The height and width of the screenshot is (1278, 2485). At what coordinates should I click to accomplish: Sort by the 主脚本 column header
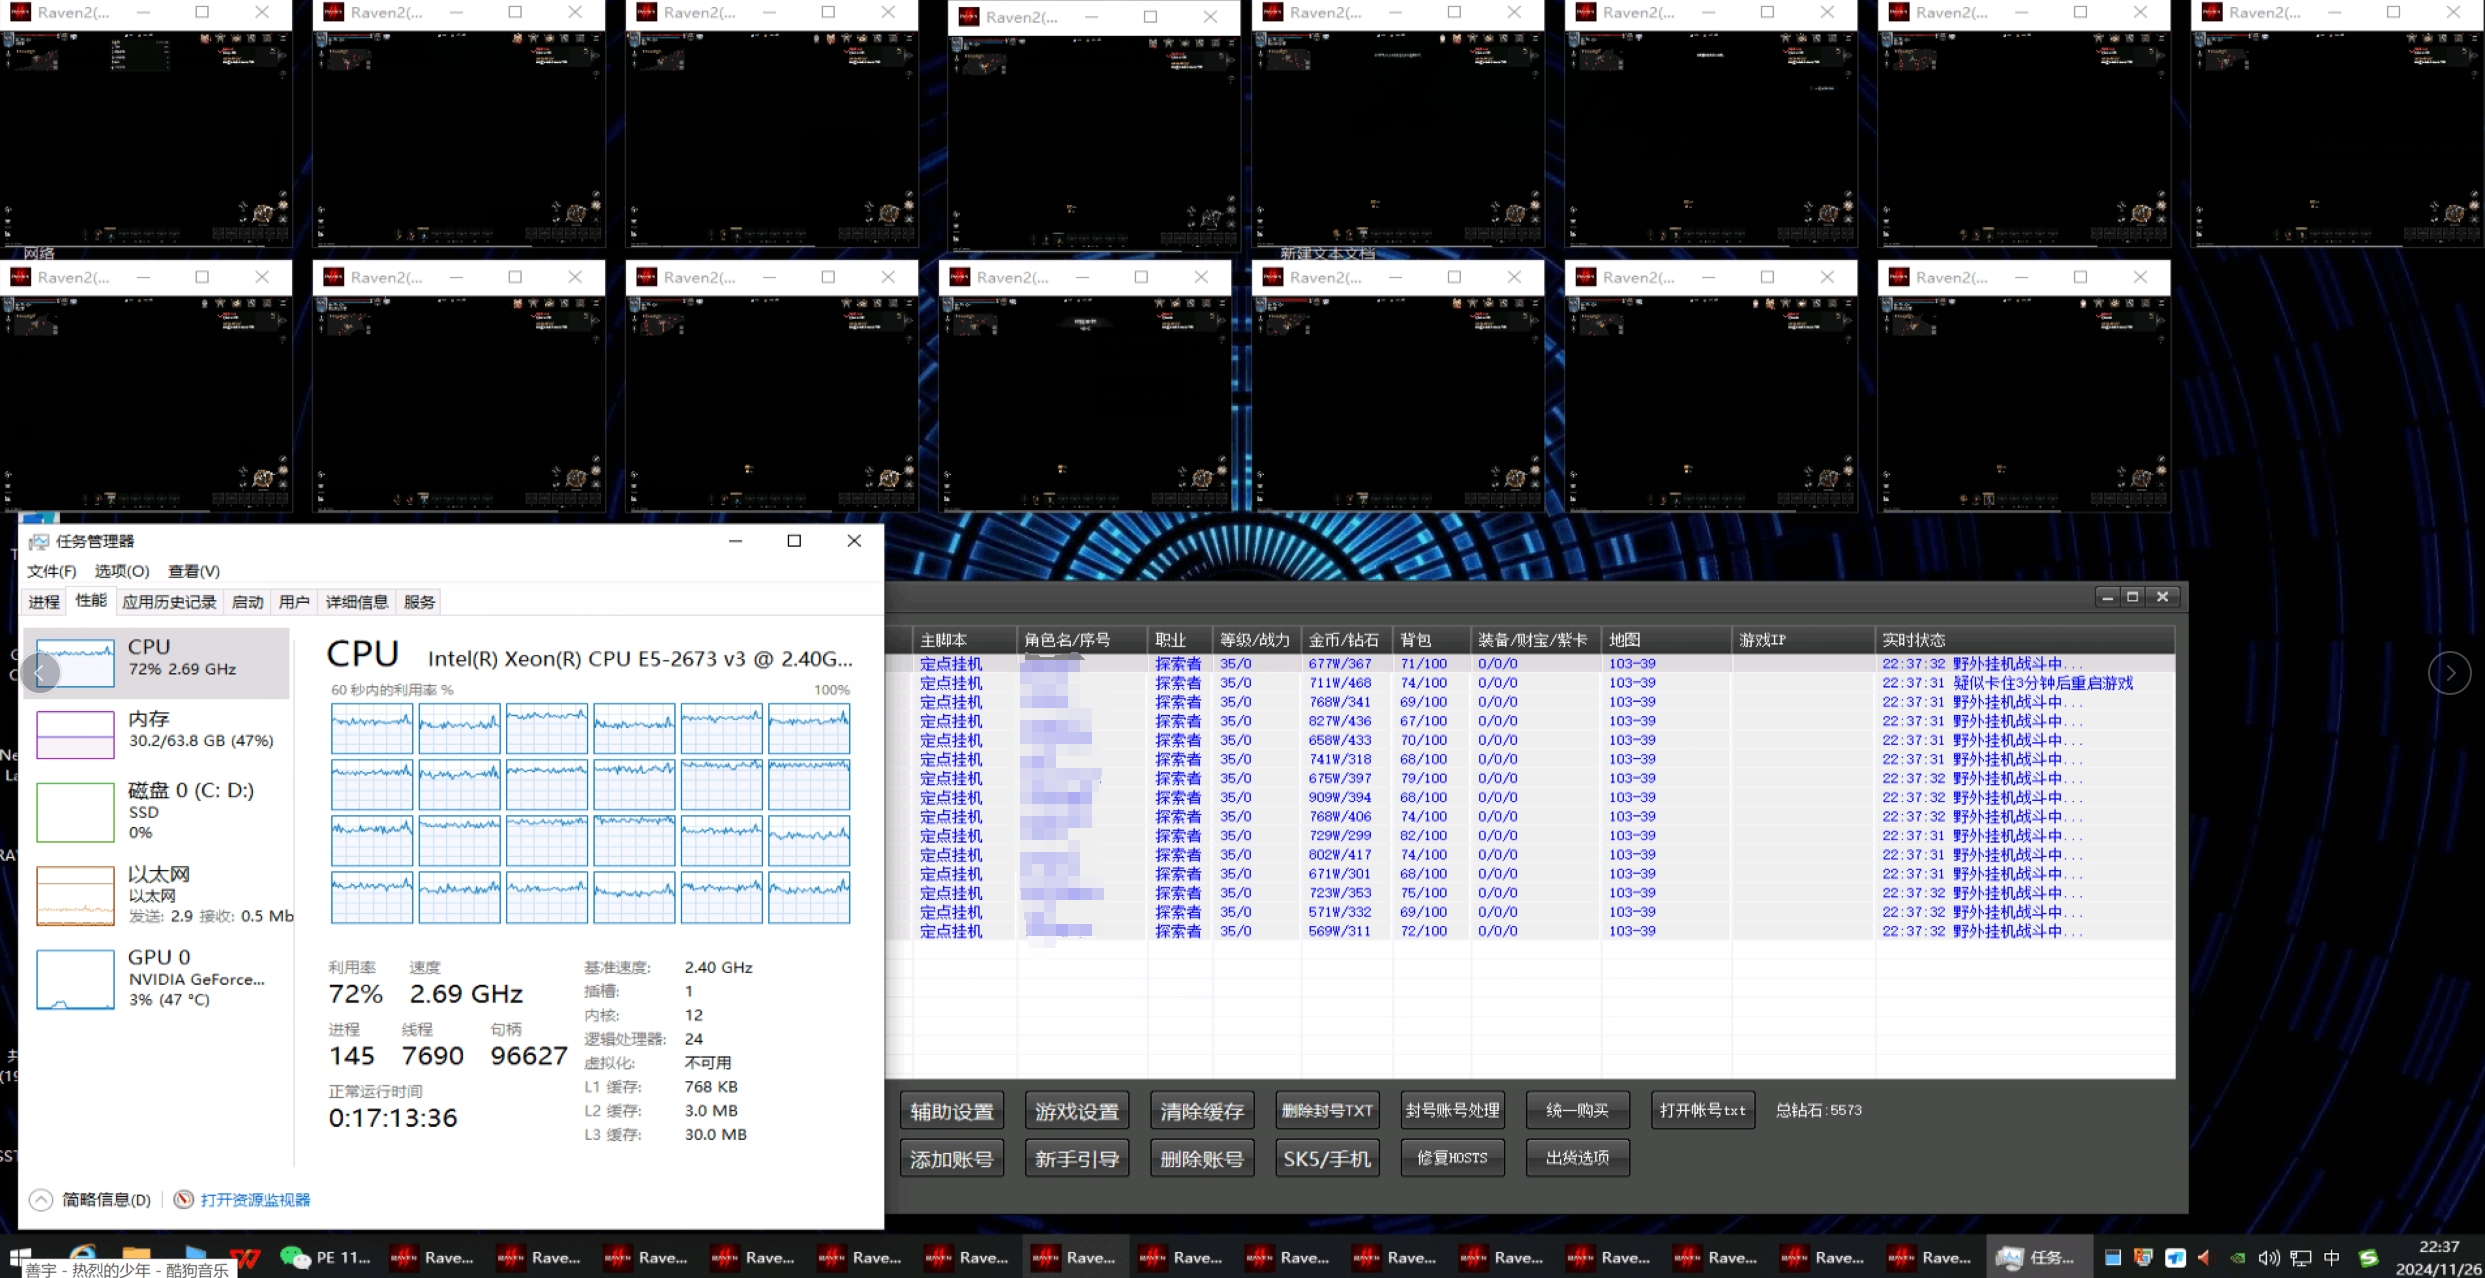(x=965, y=640)
